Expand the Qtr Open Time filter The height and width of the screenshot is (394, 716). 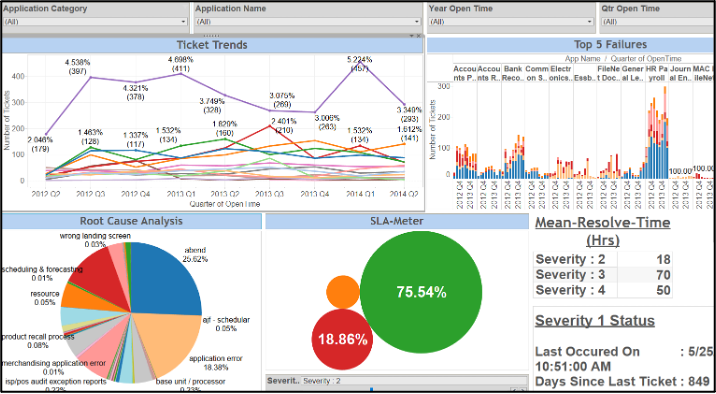(658, 21)
